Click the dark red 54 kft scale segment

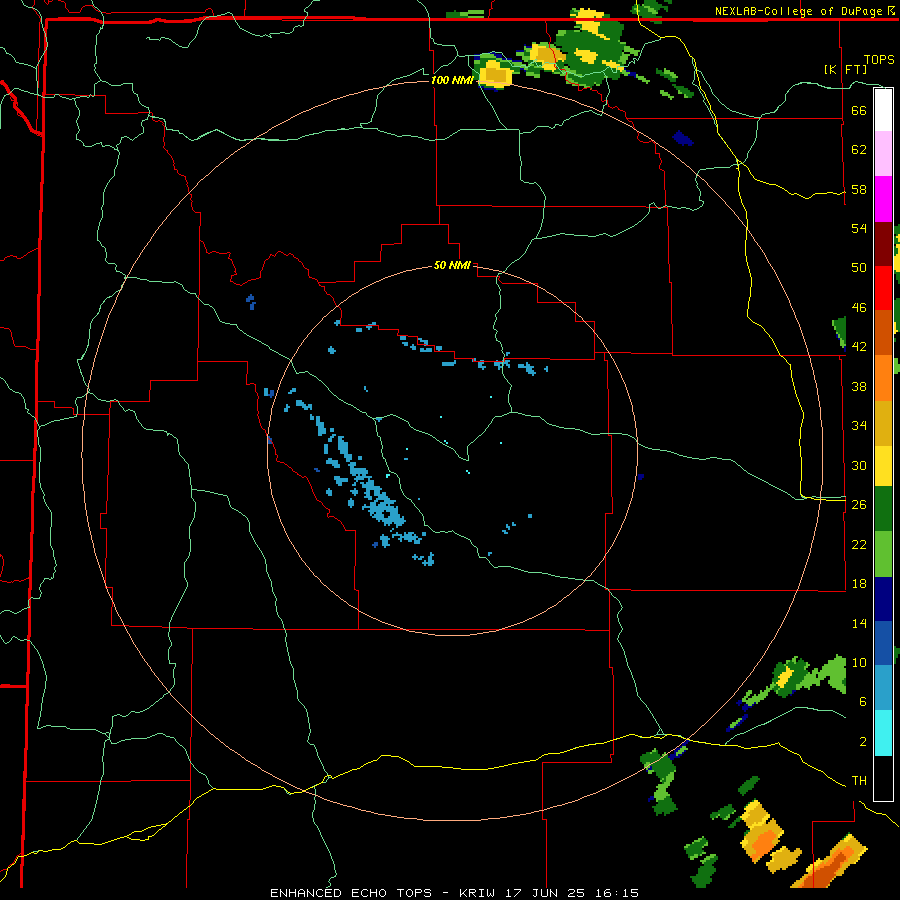click(883, 244)
